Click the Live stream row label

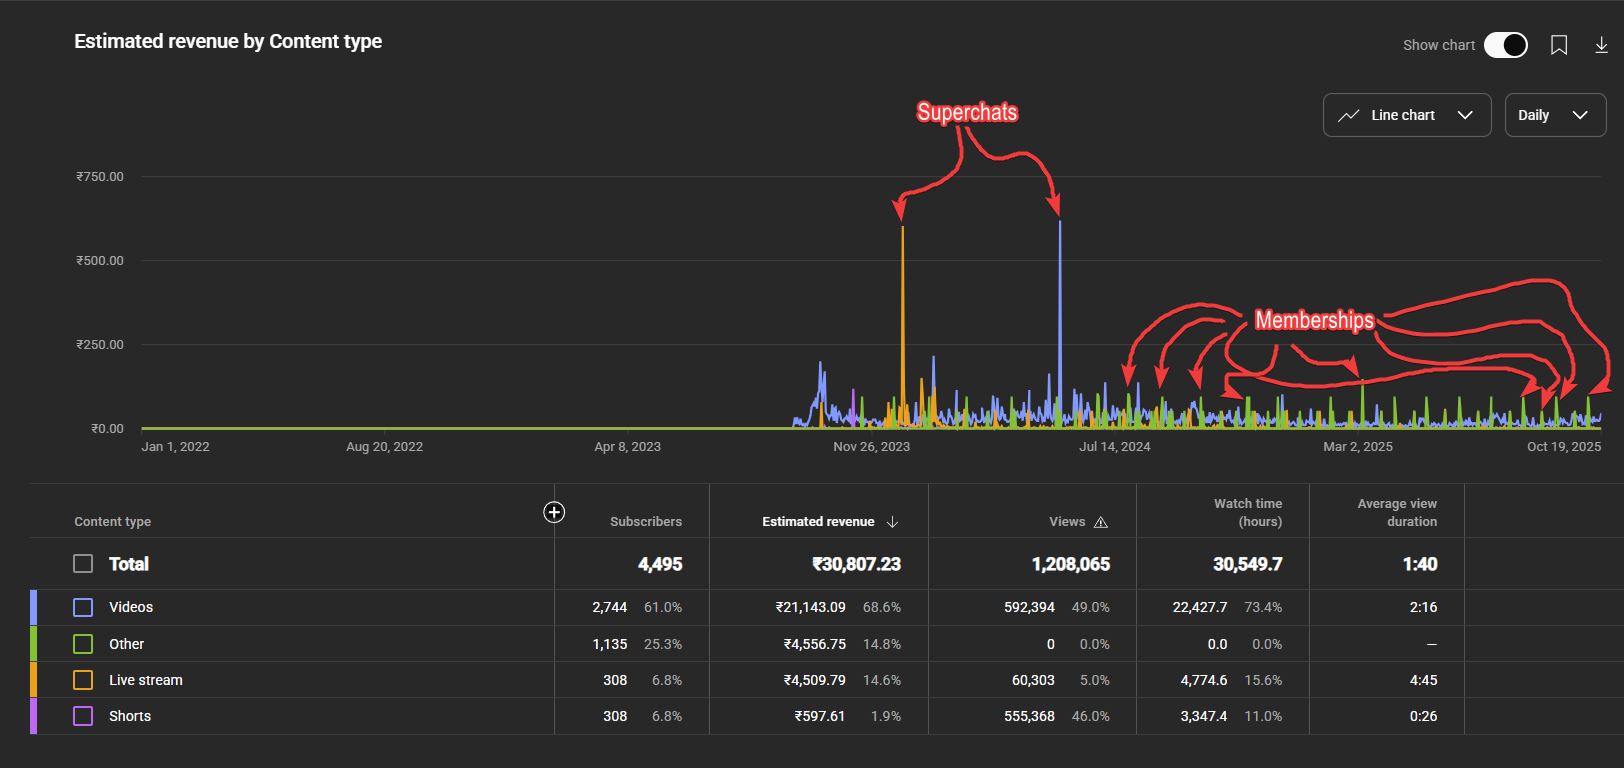(146, 680)
